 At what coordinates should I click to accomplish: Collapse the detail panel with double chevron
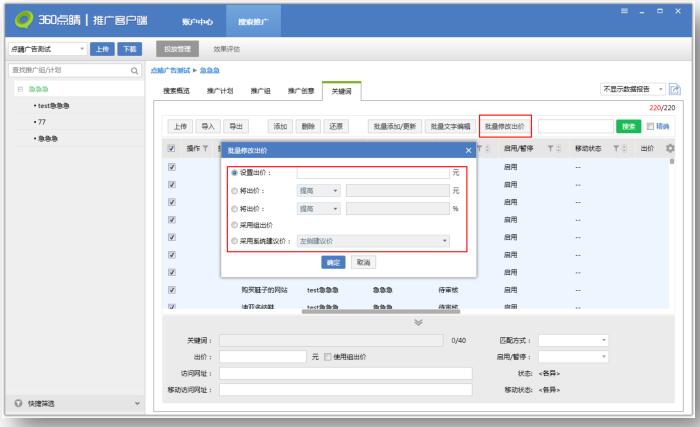[417, 322]
